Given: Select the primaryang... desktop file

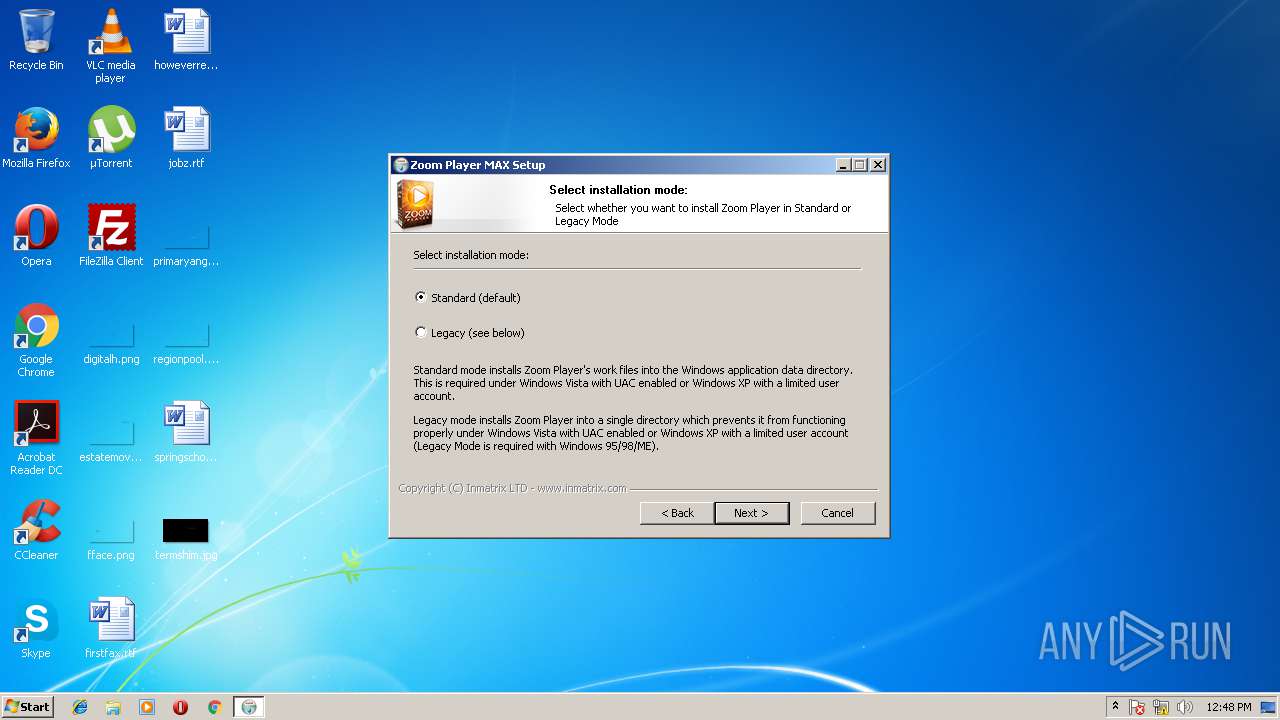Looking at the screenshot, I should [186, 244].
